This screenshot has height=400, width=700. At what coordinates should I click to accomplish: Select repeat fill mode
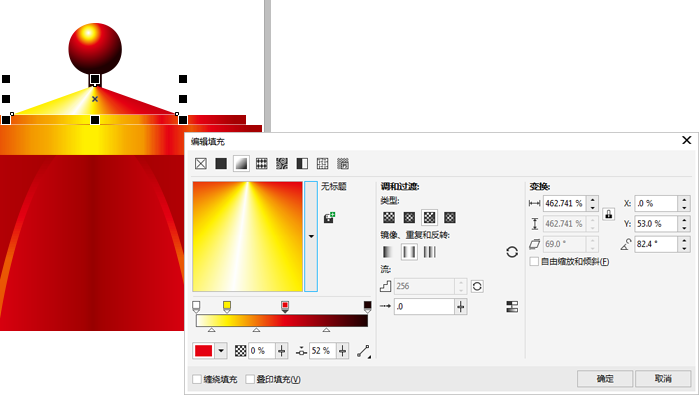coord(429,252)
